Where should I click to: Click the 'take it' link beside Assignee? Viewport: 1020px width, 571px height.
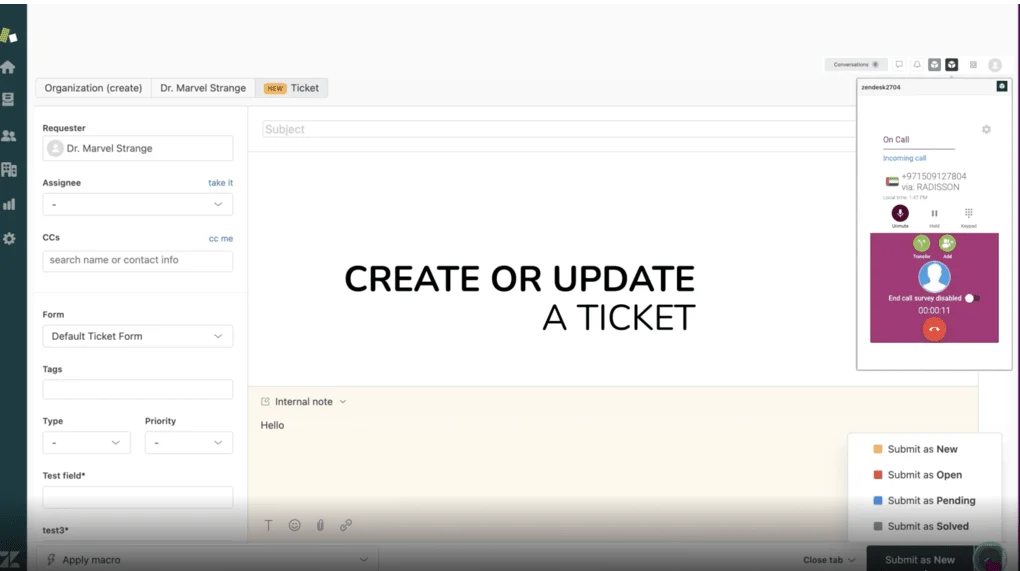click(220, 183)
